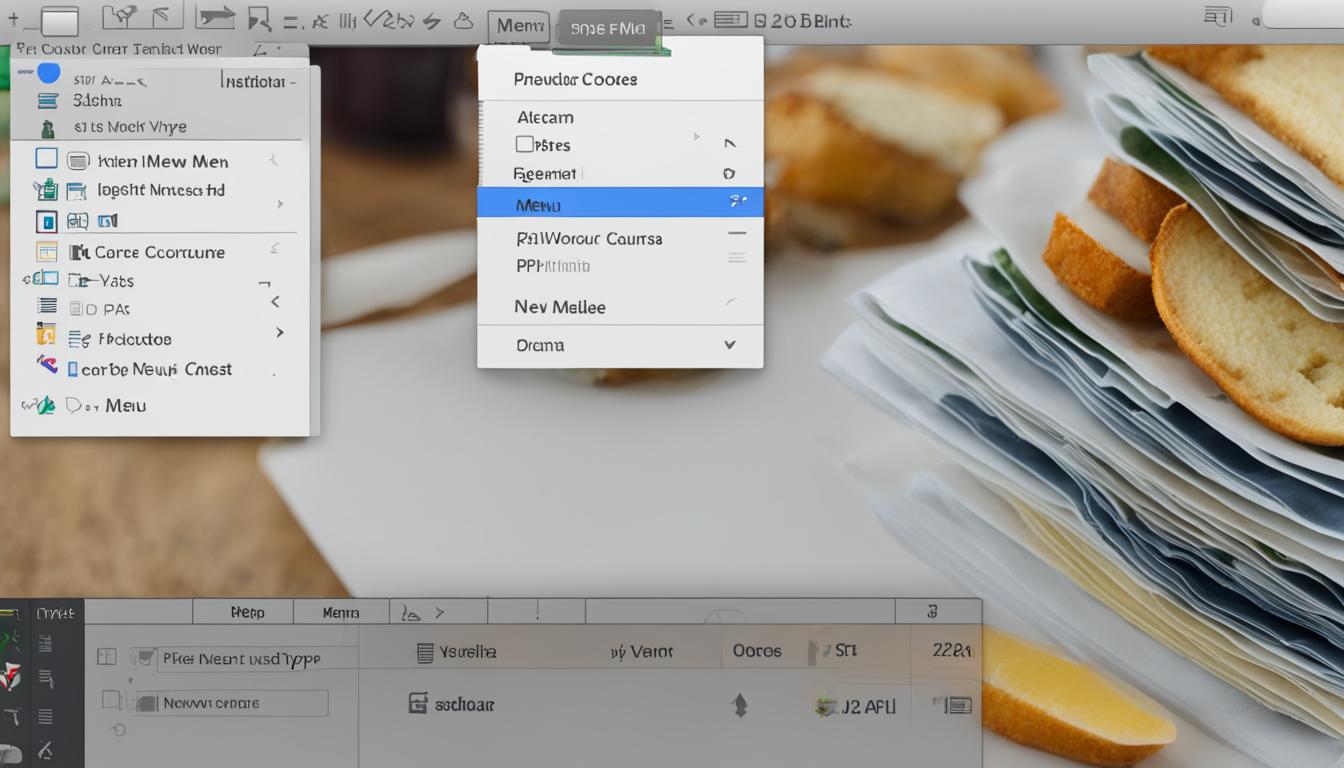The width and height of the screenshot is (1344, 768).
Task: Click the green flask icon beside Mock Vhye
Action: coord(48,127)
